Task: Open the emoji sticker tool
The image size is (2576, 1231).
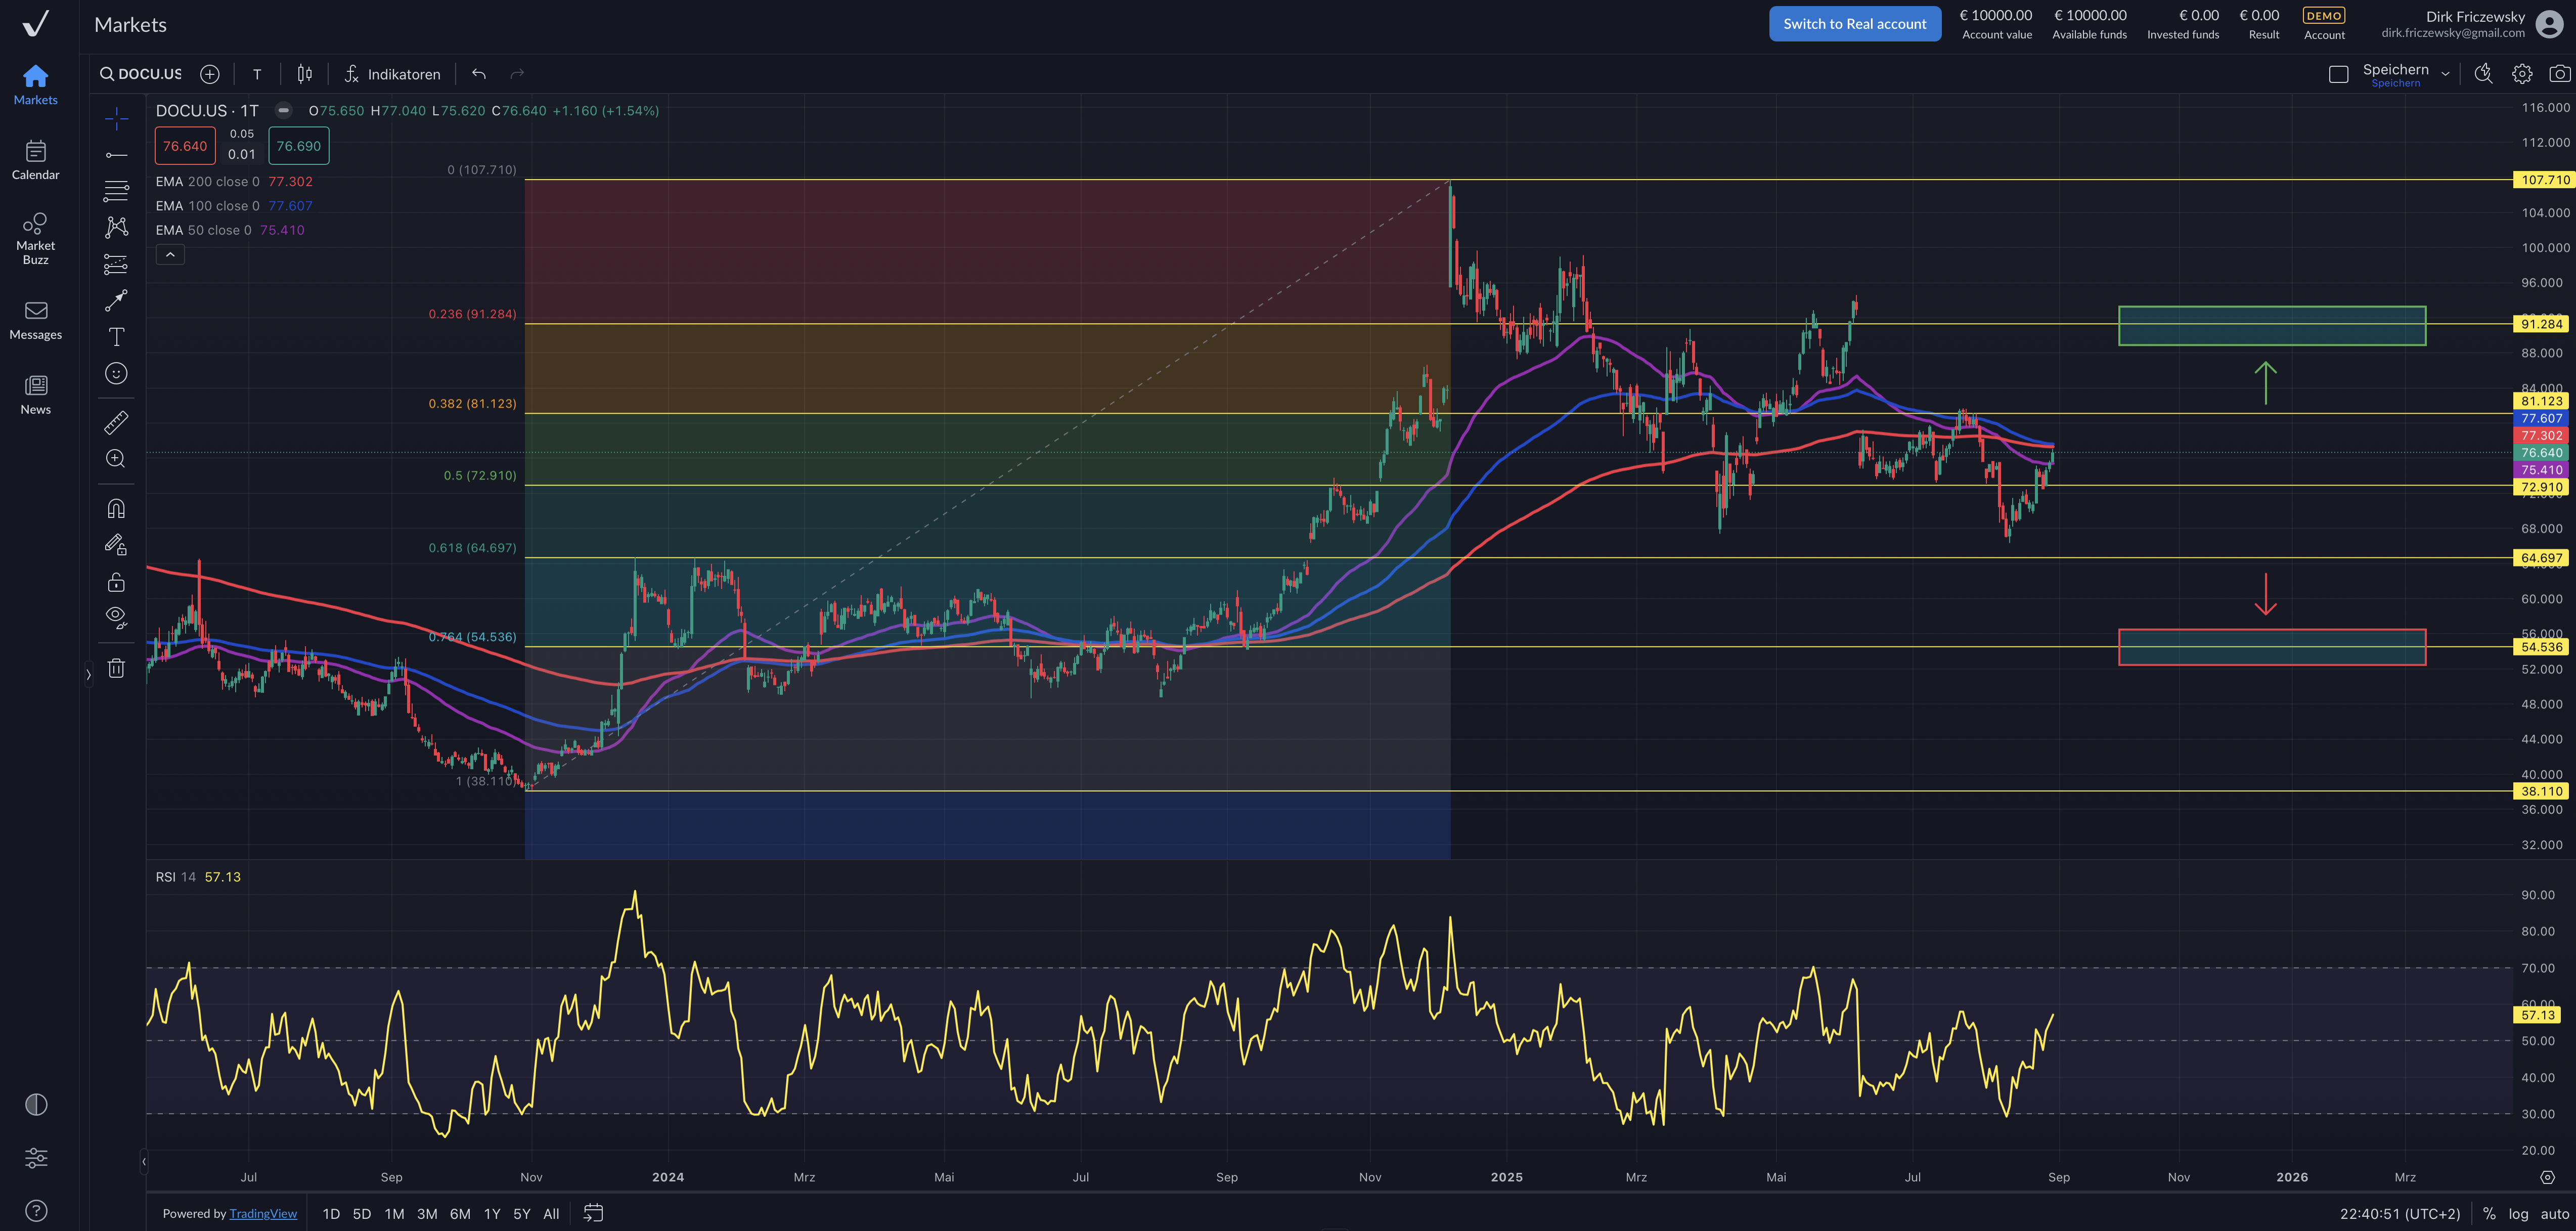Action: pos(116,373)
